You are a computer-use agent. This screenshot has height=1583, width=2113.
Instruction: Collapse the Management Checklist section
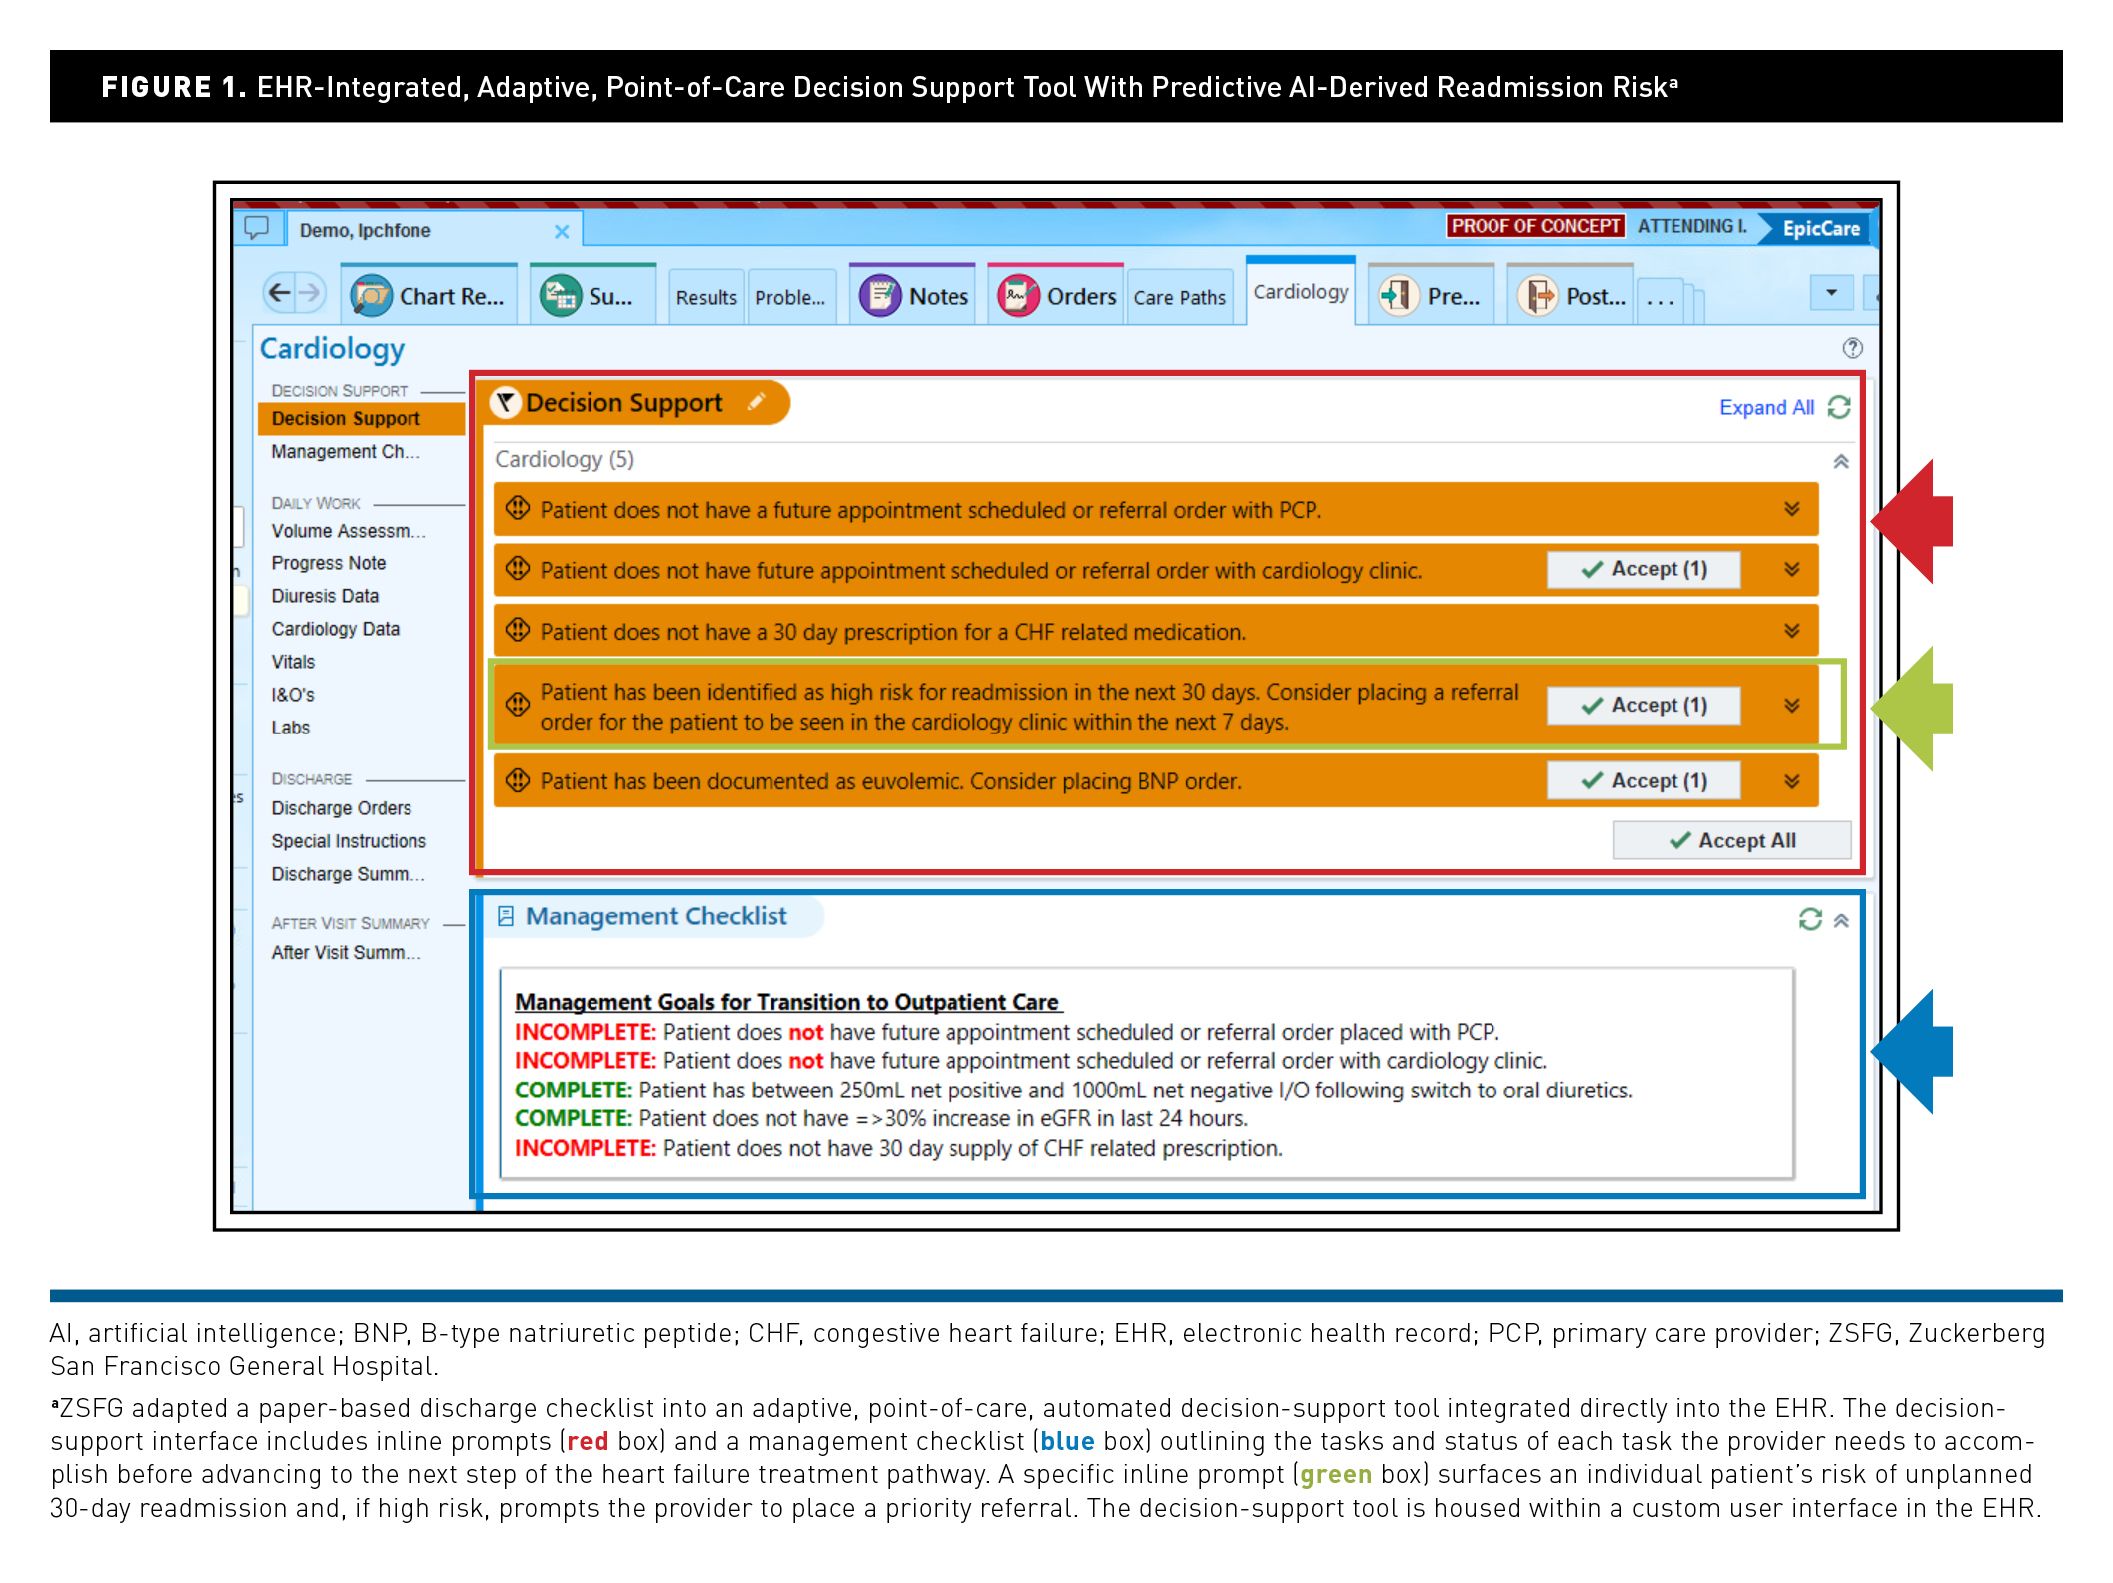click(x=1842, y=920)
